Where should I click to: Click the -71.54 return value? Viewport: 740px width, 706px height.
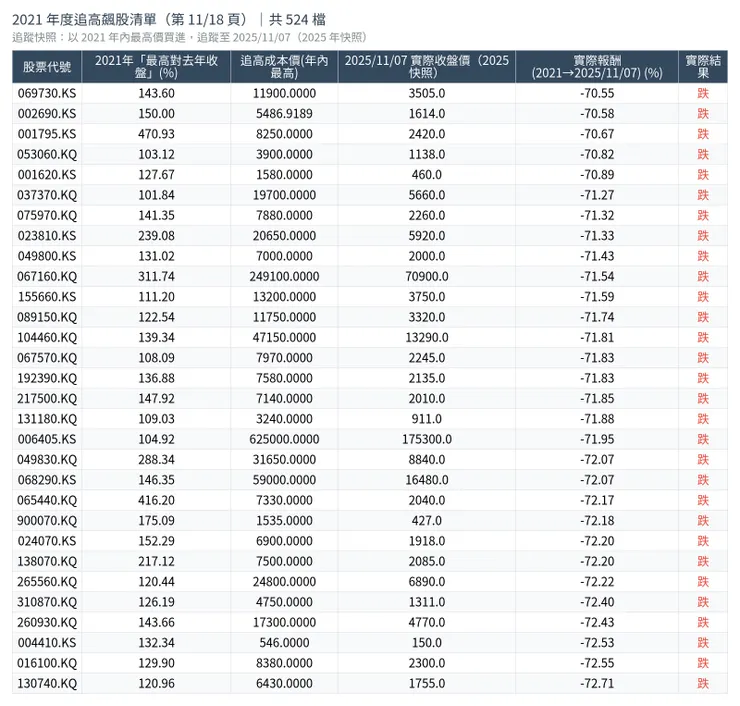[597, 277]
